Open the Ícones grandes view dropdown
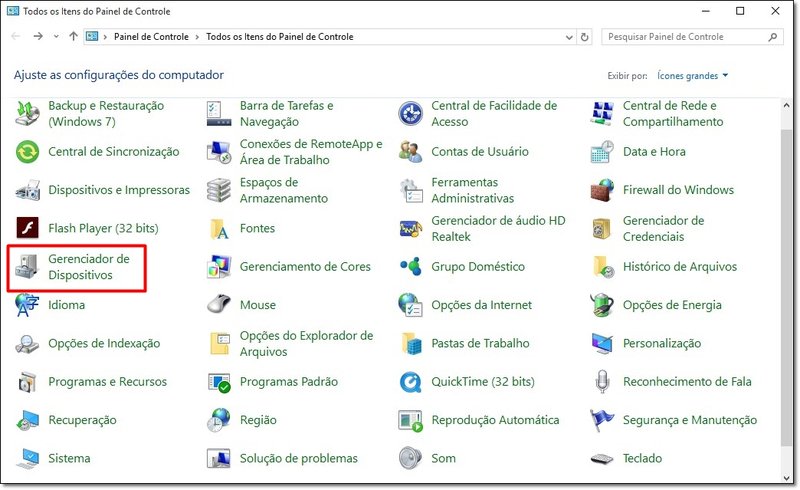 tap(692, 76)
